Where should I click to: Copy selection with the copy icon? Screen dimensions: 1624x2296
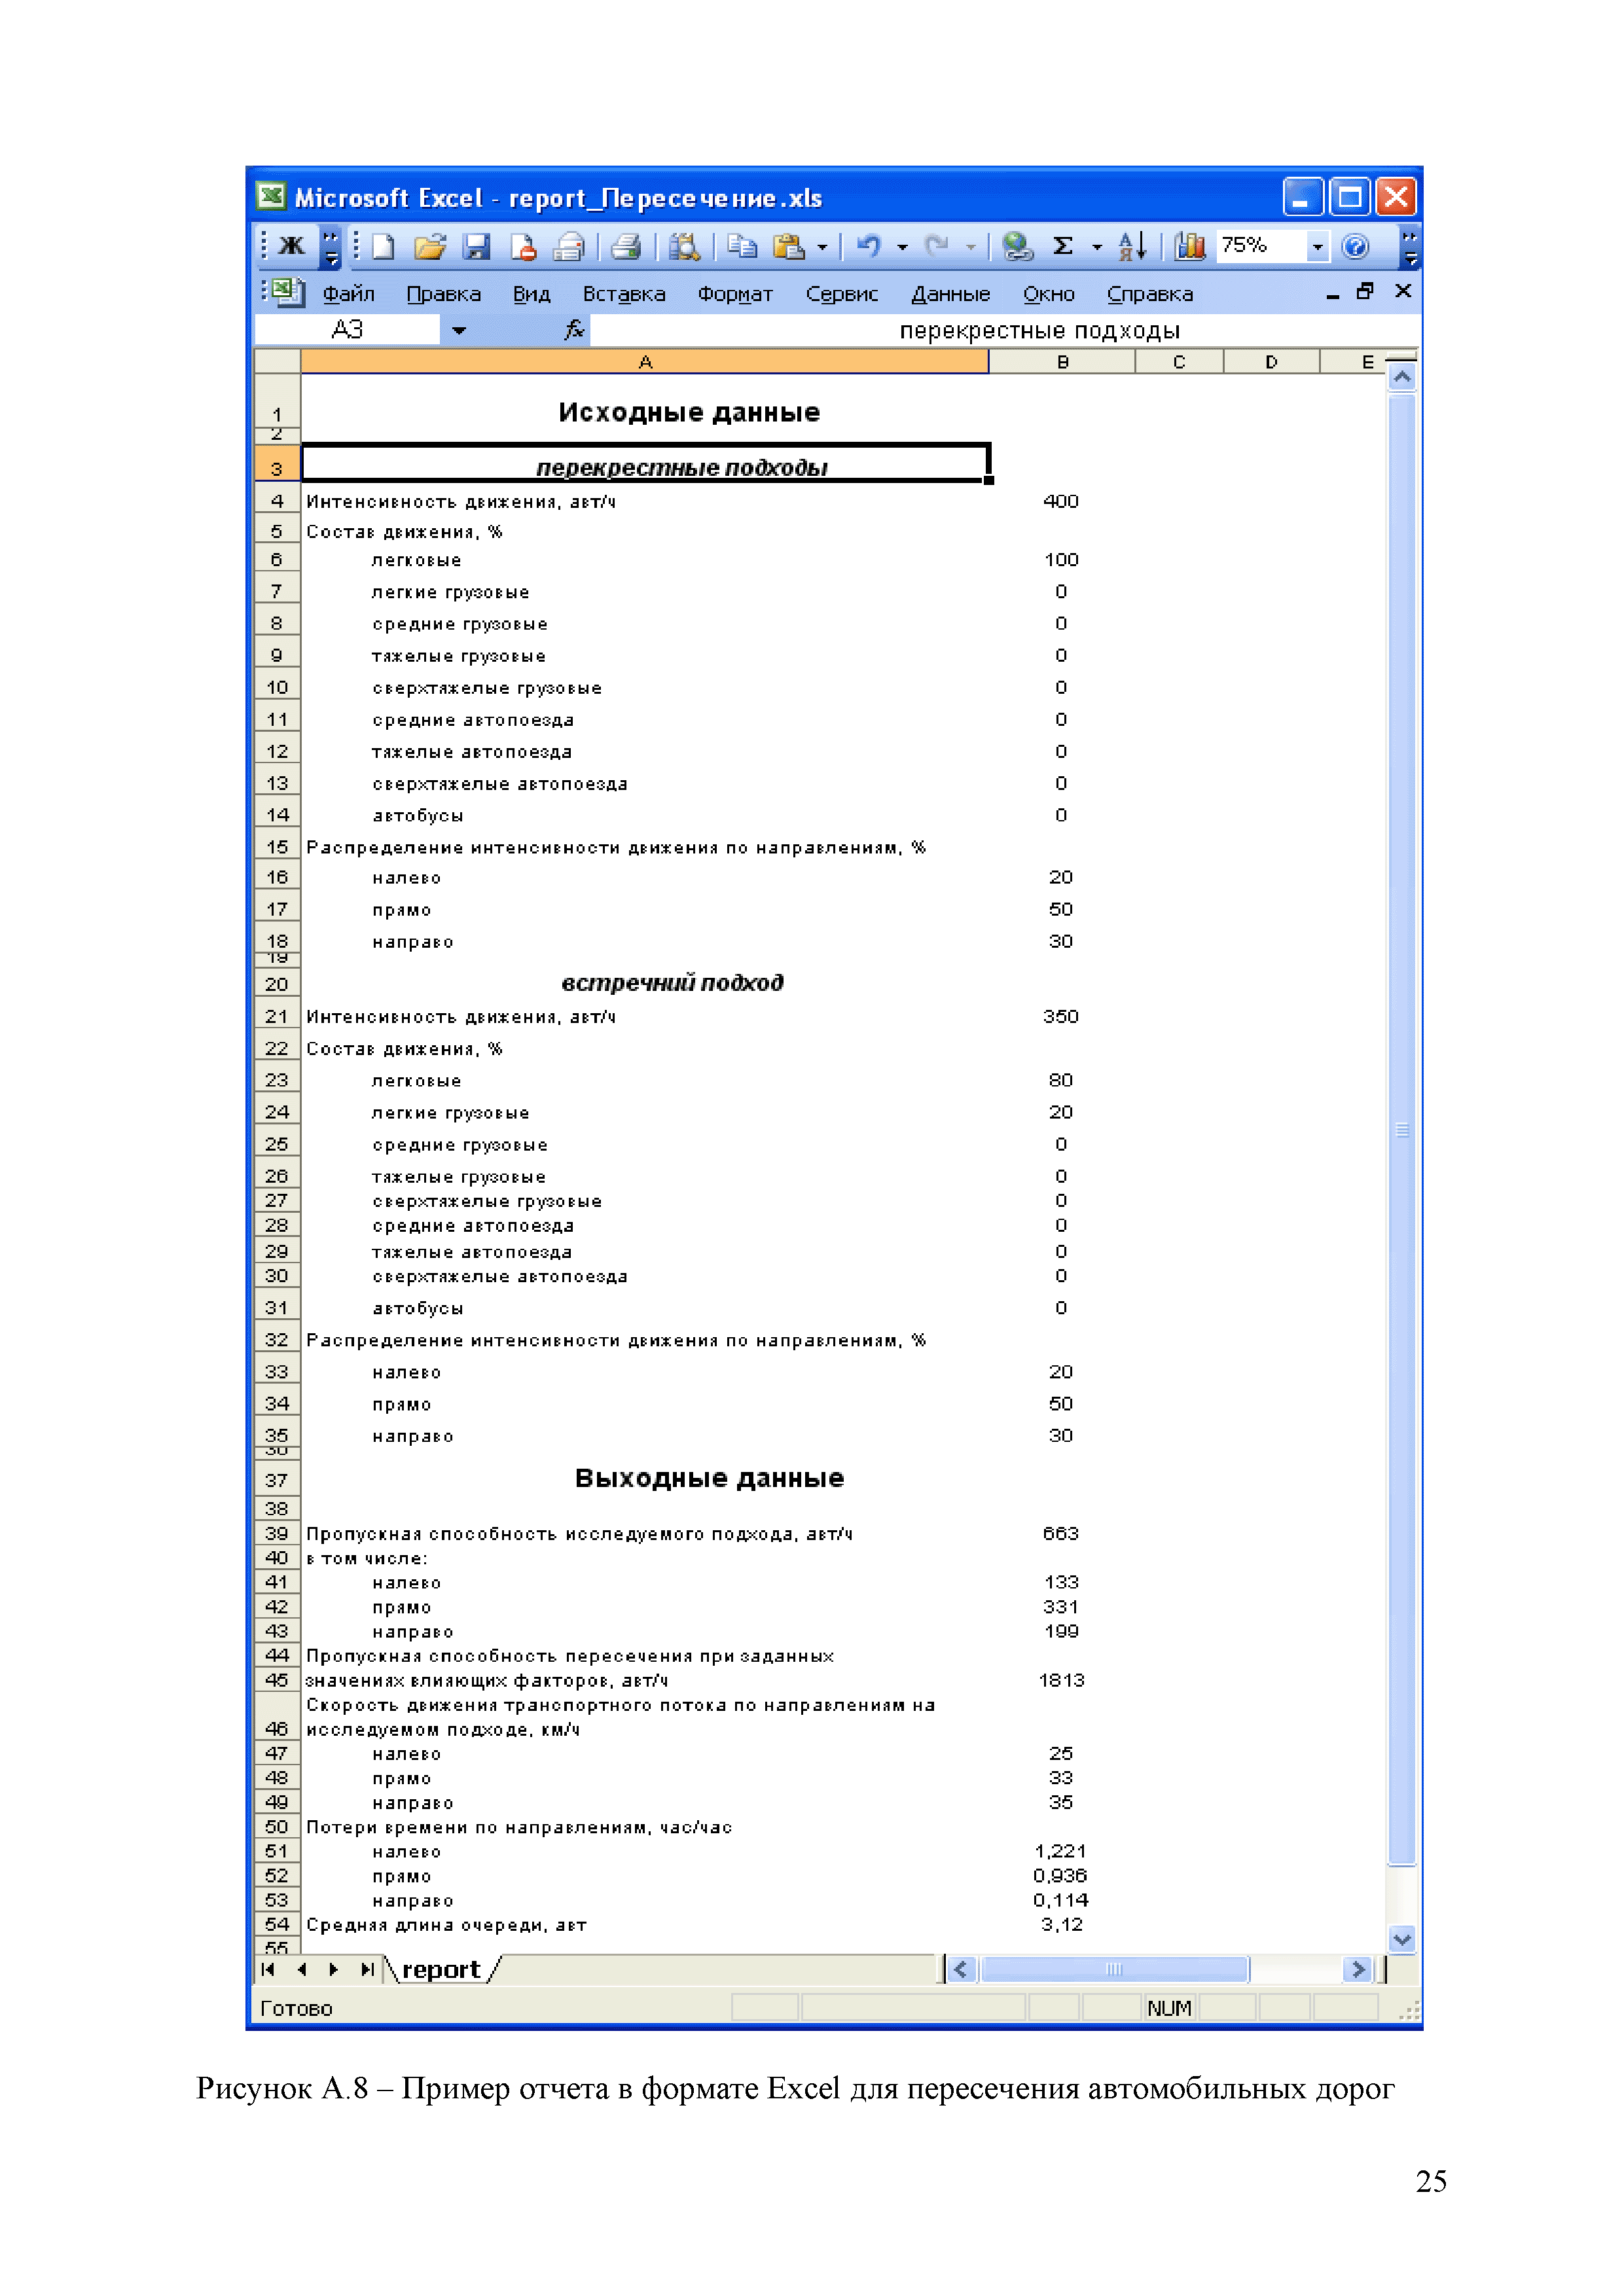pyautogui.click(x=742, y=246)
